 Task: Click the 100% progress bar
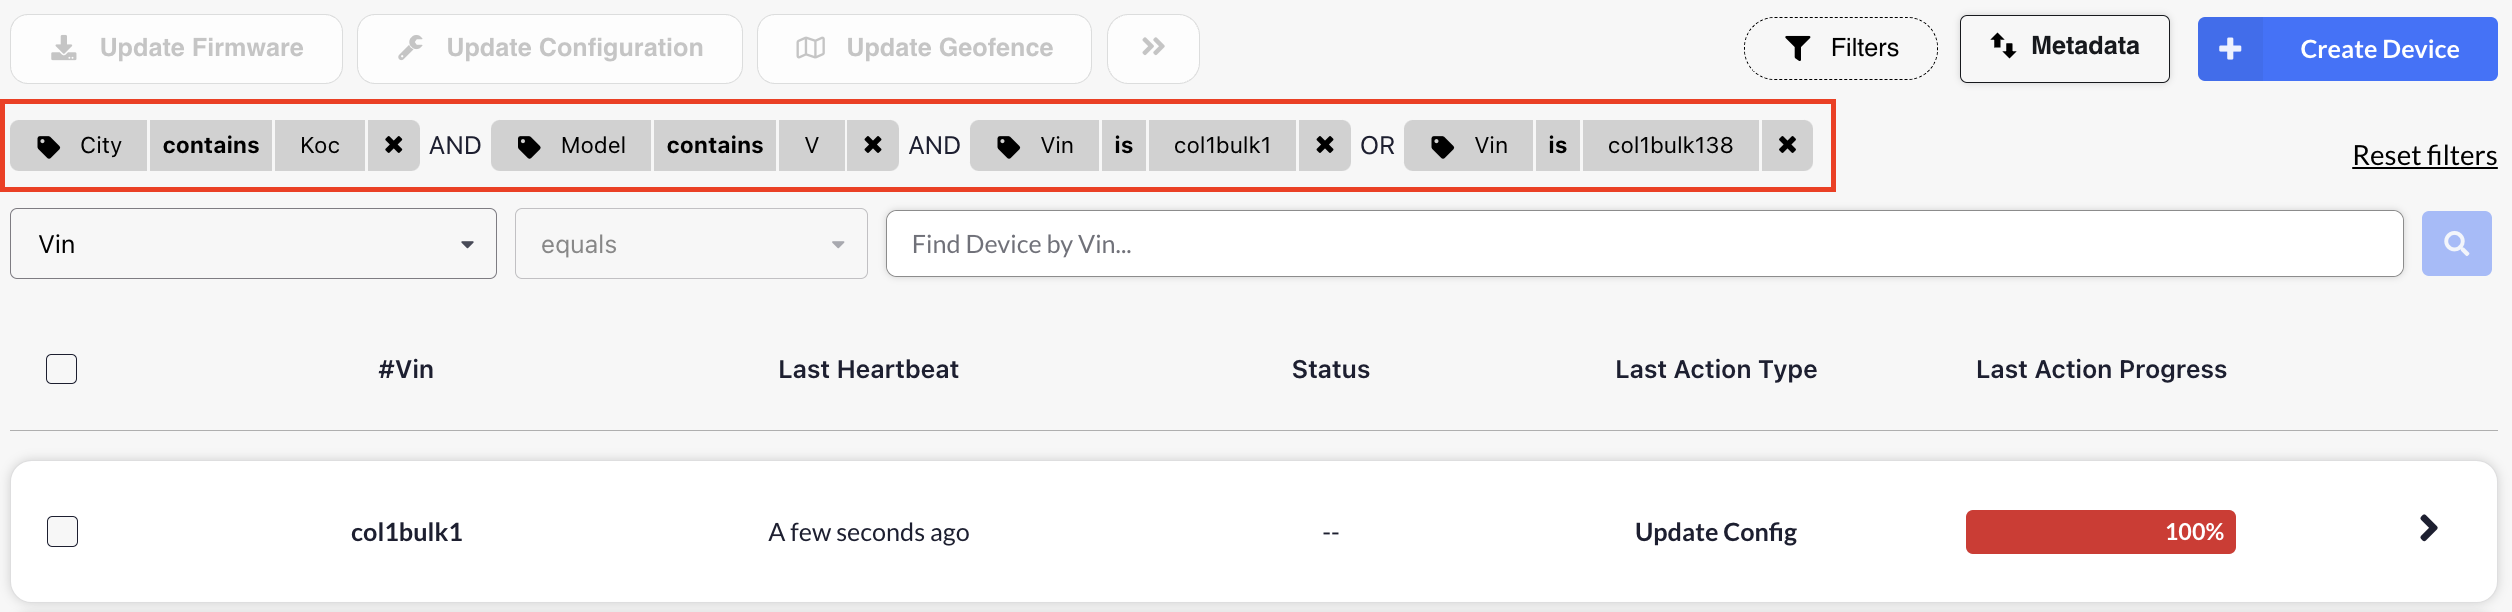2100,532
